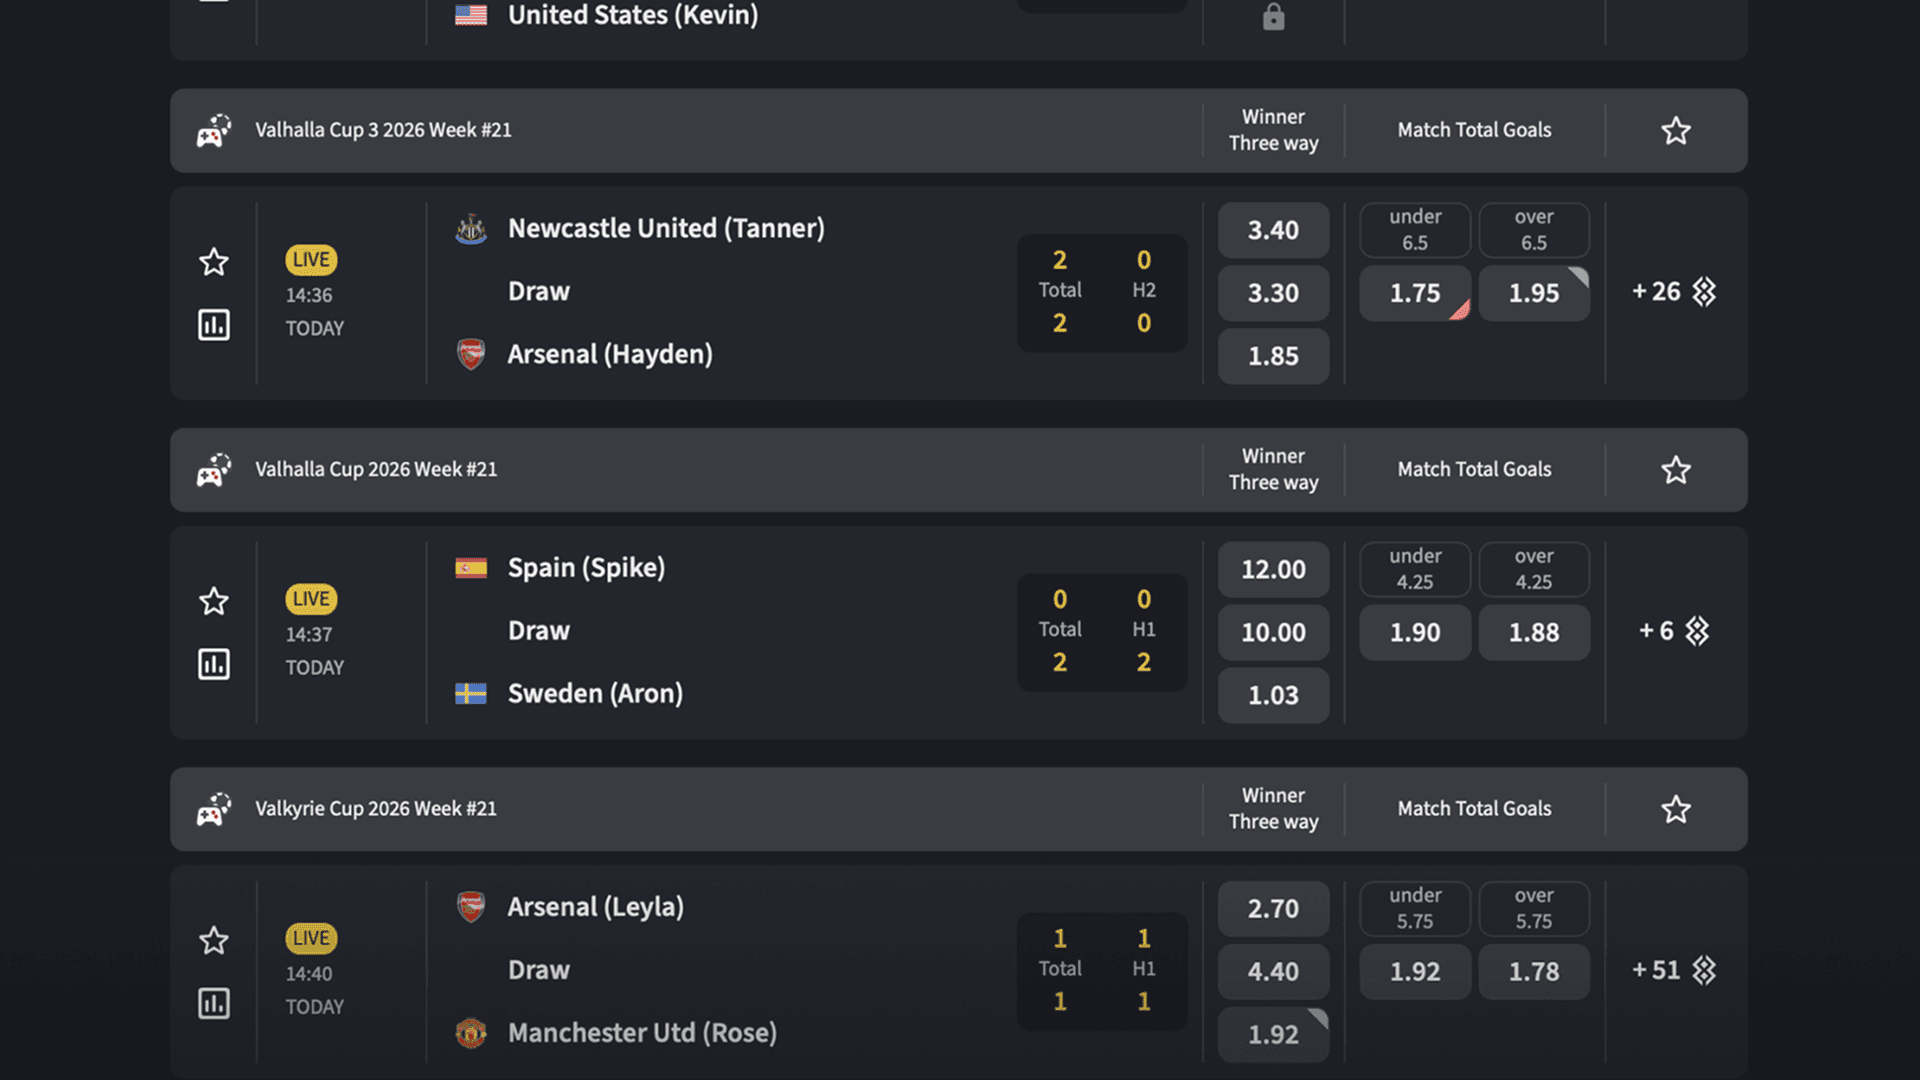Favorite the Spain vs Sweden match
Screen dimensions: 1920x1080
[x=214, y=601]
